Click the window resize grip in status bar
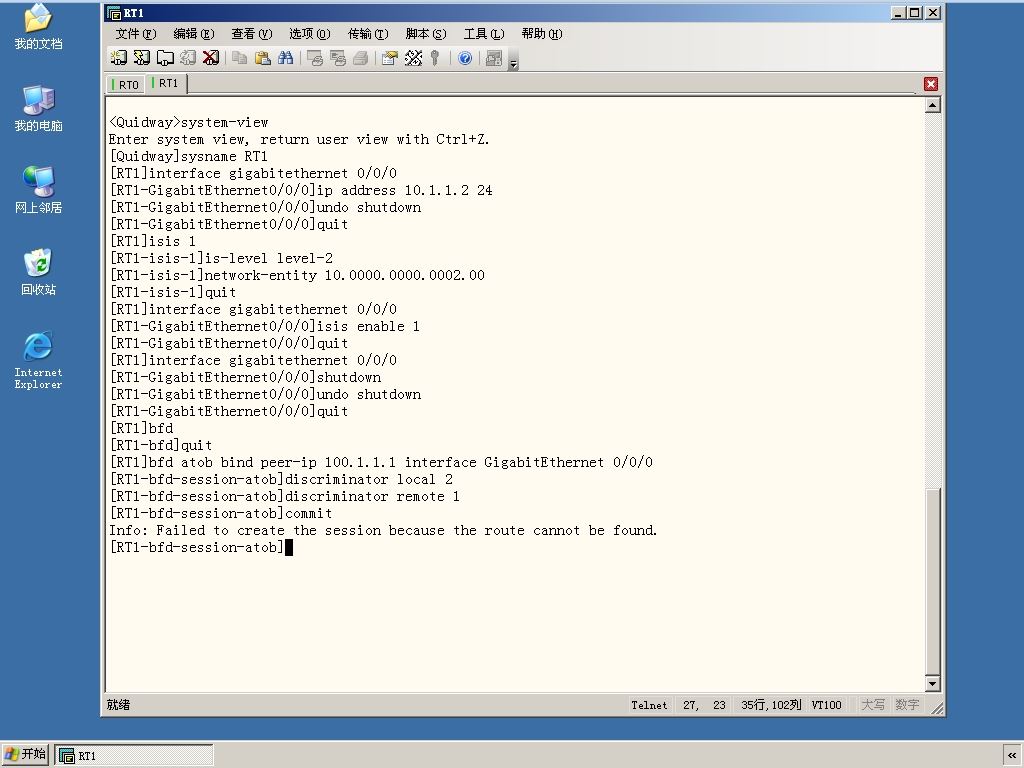 pos(936,708)
